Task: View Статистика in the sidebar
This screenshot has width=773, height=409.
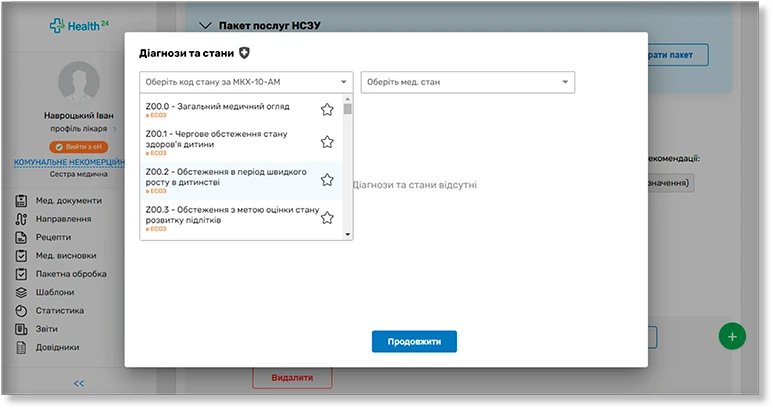Action: [x=59, y=310]
